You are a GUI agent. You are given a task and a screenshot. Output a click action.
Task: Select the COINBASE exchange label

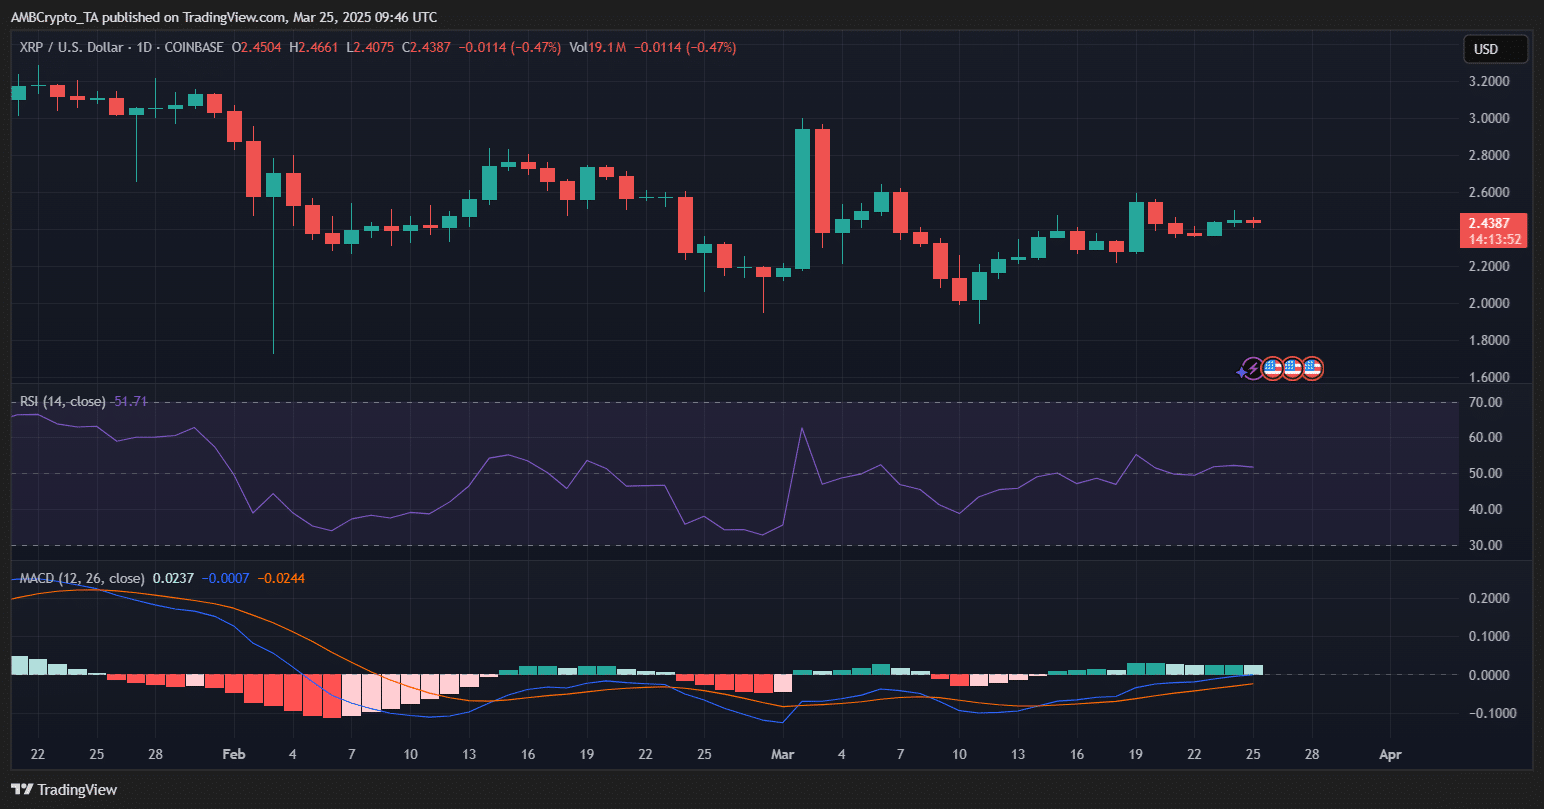pos(195,47)
